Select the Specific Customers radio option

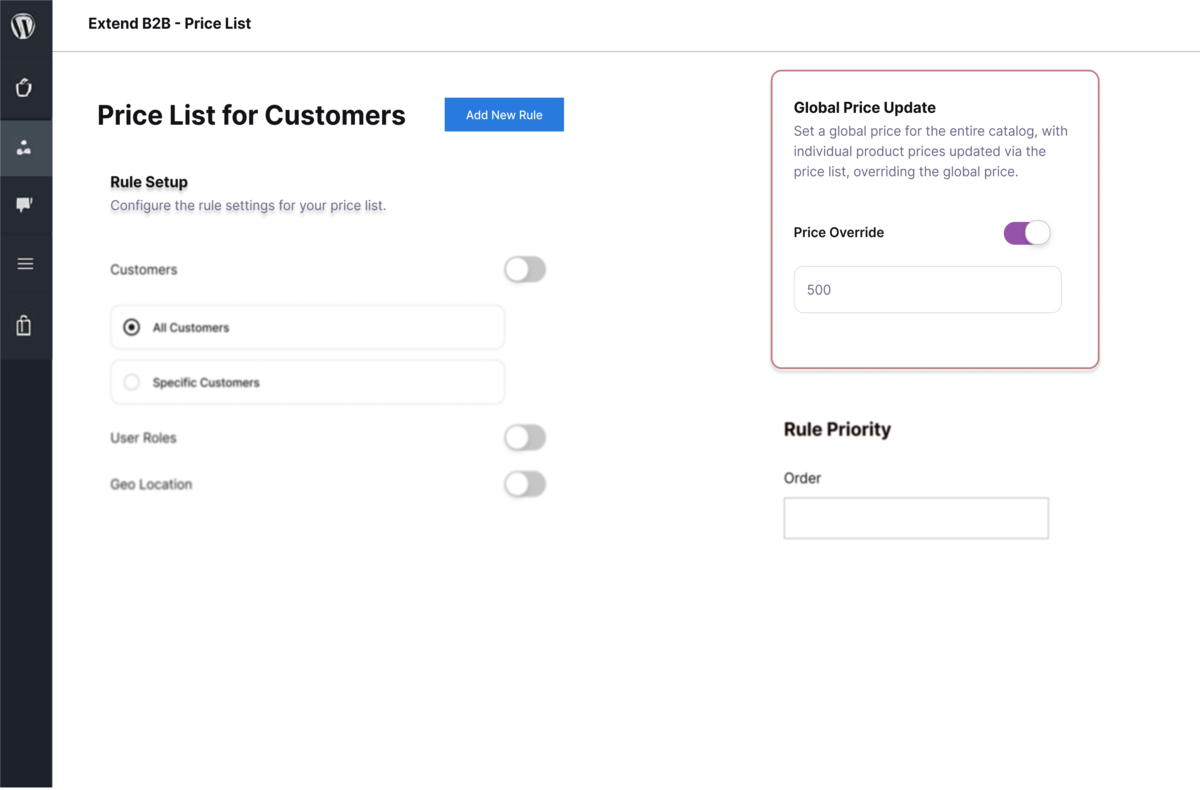tap(131, 382)
